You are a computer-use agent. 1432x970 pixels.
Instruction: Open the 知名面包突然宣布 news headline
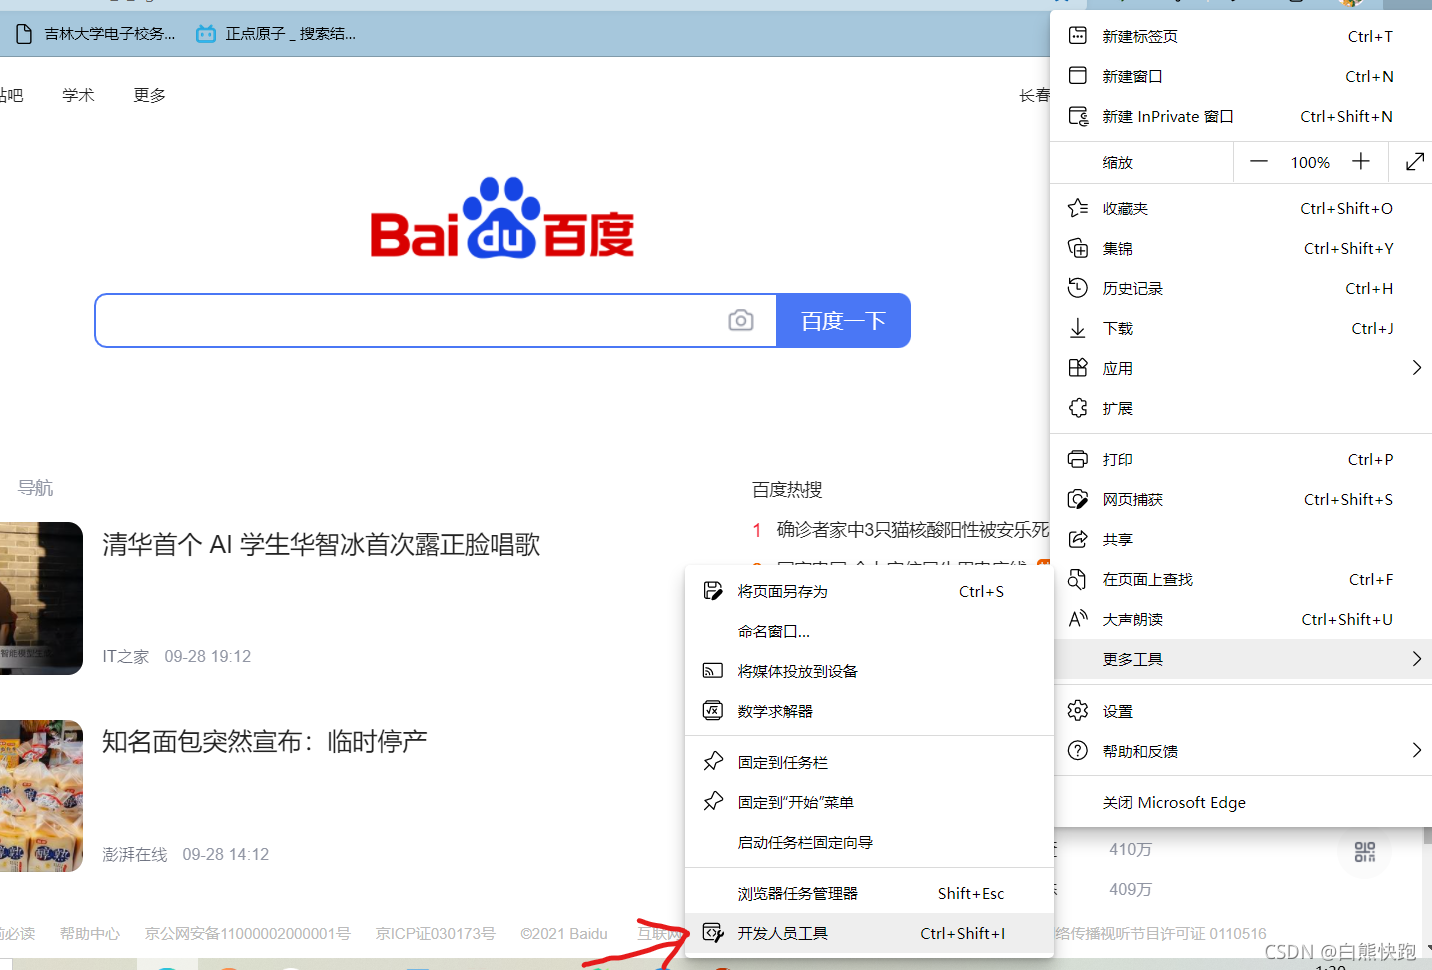[265, 741]
